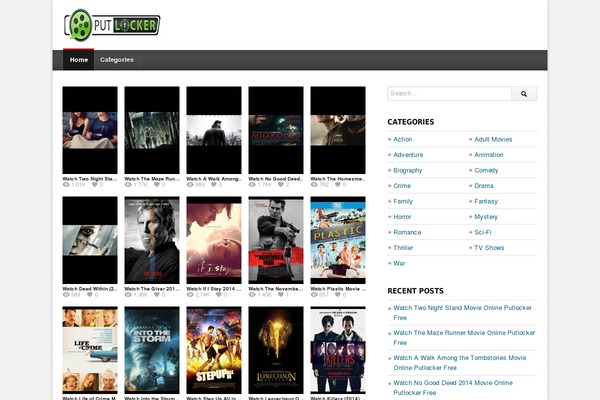The height and width of the screenshot is (400, 600).
Task: Click the heart icon under A Walk Among
Action: pyautogui.click(x=213, y=184)
